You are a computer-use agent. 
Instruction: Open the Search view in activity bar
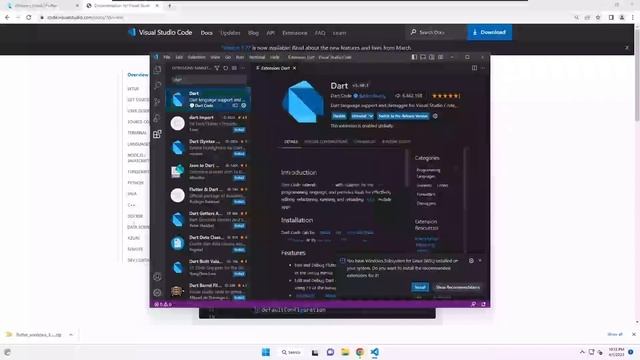[158, 85]
